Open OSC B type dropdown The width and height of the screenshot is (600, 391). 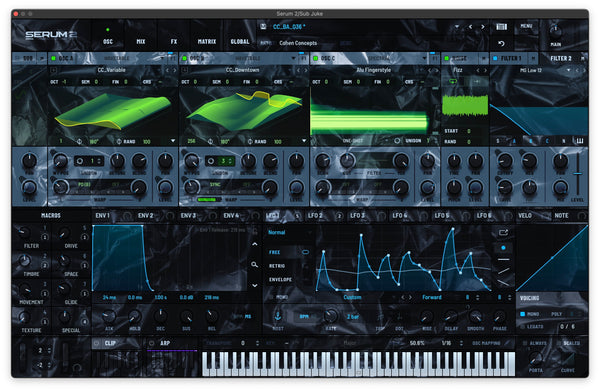293,58
